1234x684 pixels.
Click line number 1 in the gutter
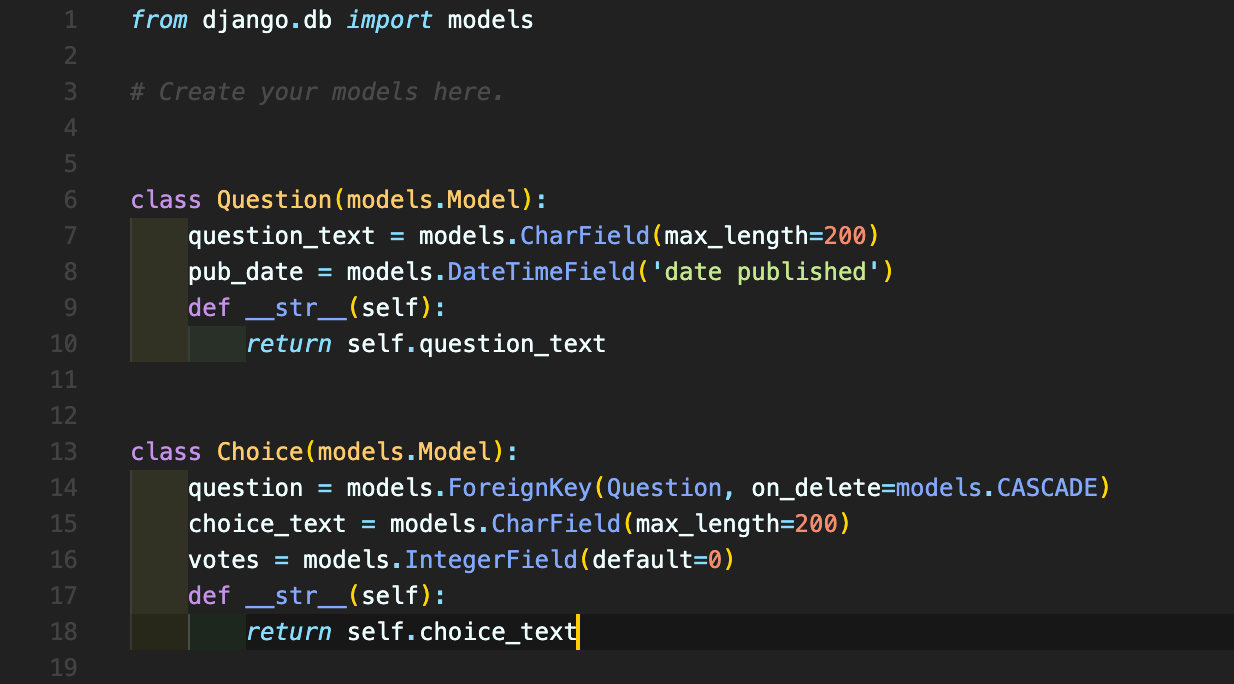tap(70, 20)
